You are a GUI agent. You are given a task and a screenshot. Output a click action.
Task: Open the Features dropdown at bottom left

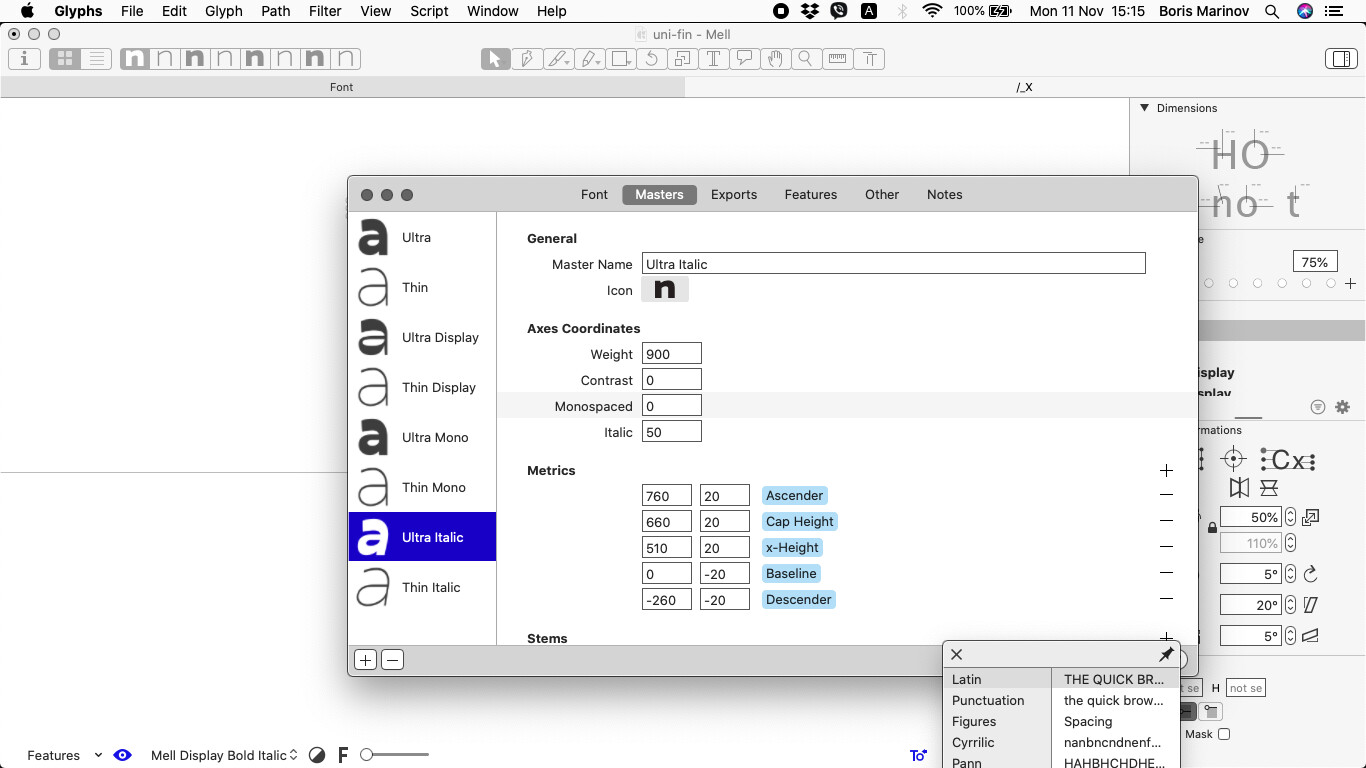64,755
